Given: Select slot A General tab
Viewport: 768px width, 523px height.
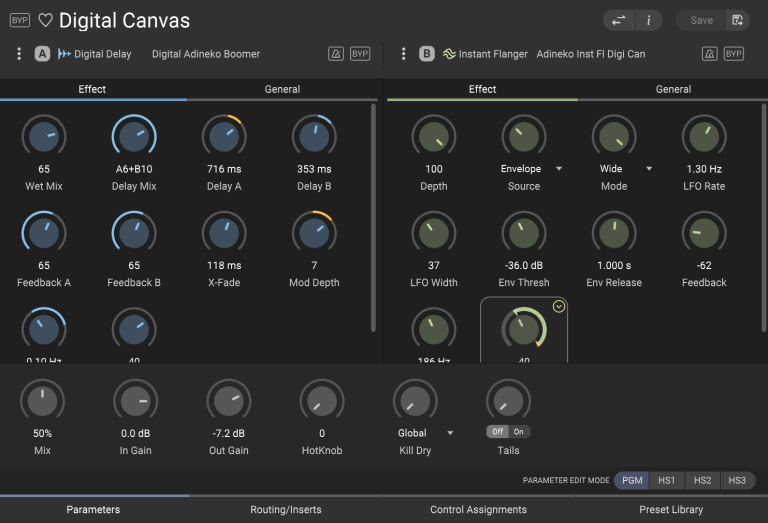Looking at the screenshot, I should (x=282, y=89).
